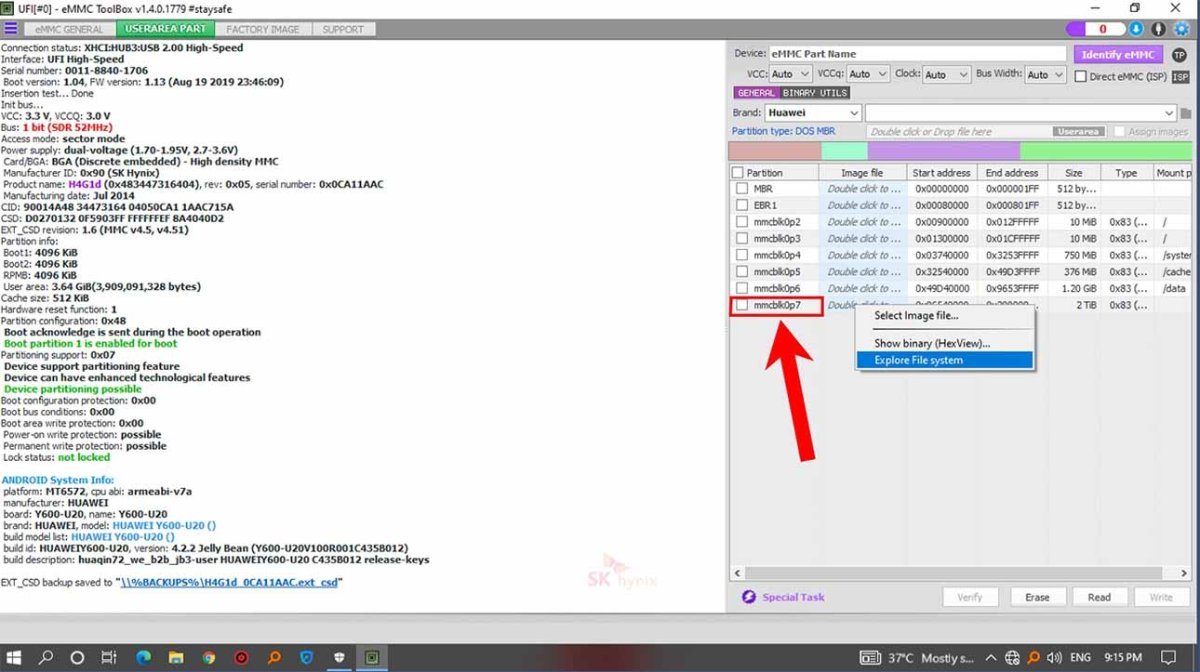Screen dimensions: 1200x672
Task: Check the mmcblk0p5 partition checkbox
Action: point(742,271)
